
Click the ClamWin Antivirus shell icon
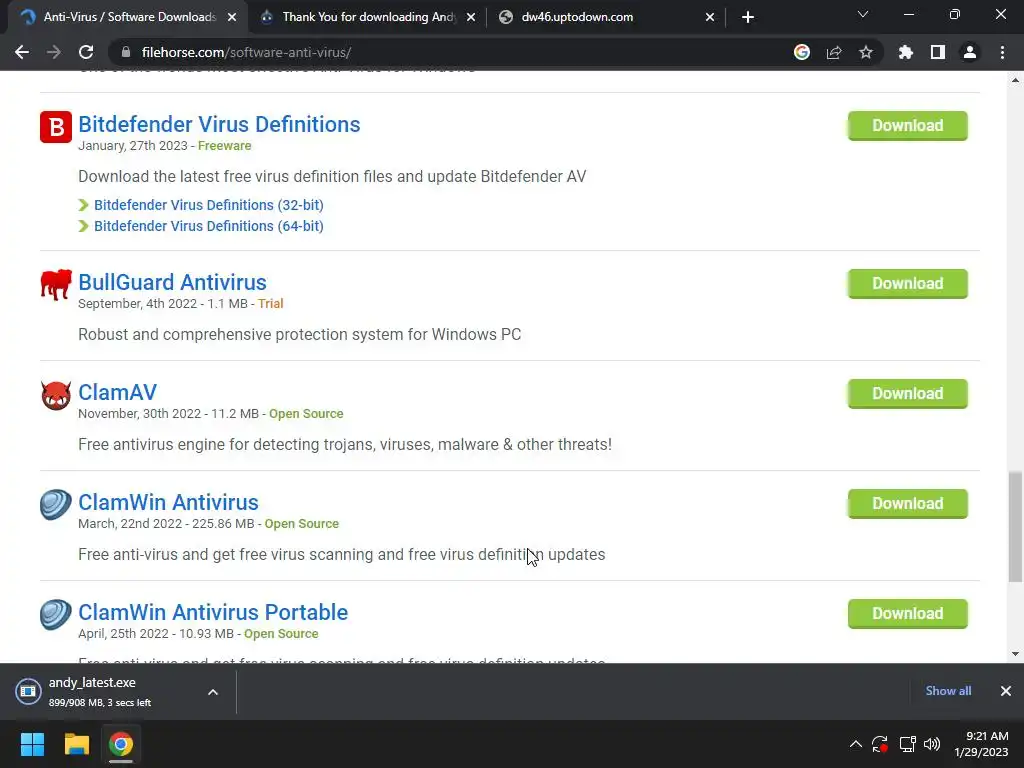pos(56,505)
